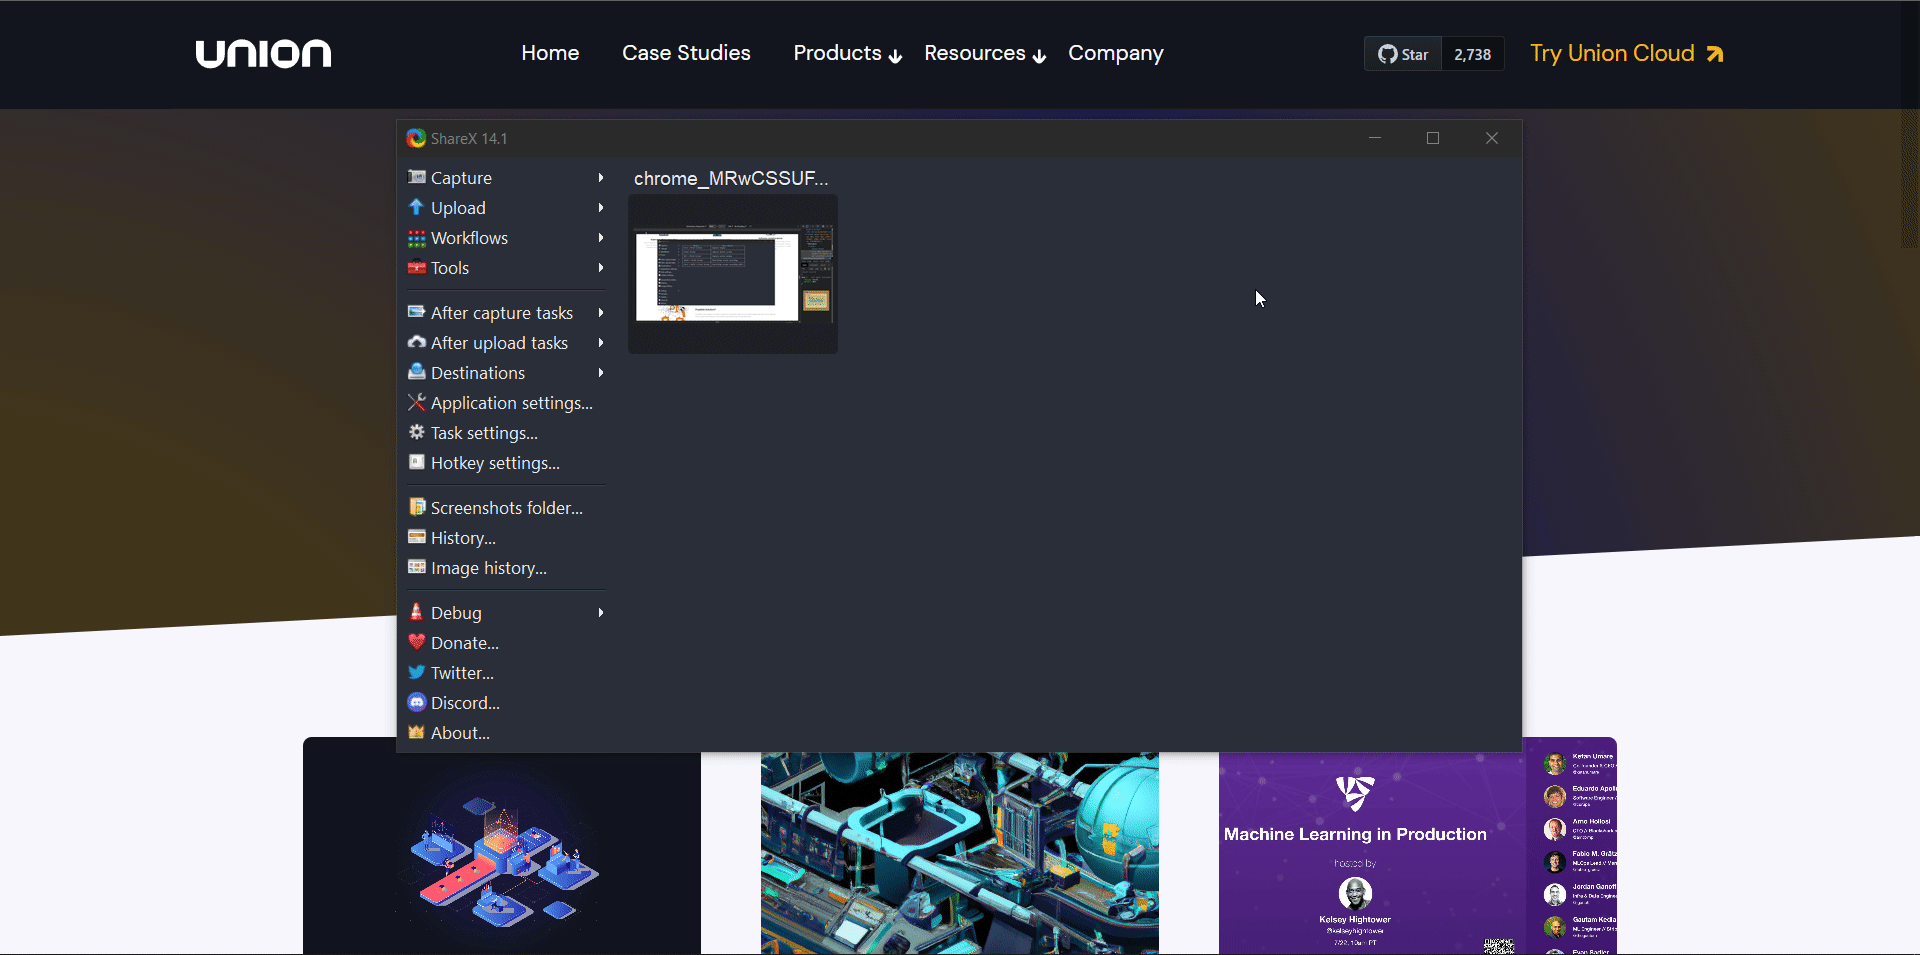The image size is (1920, 955).
Task: Expand the Destinations submenu arrow
Action: [x=601, y=372]
